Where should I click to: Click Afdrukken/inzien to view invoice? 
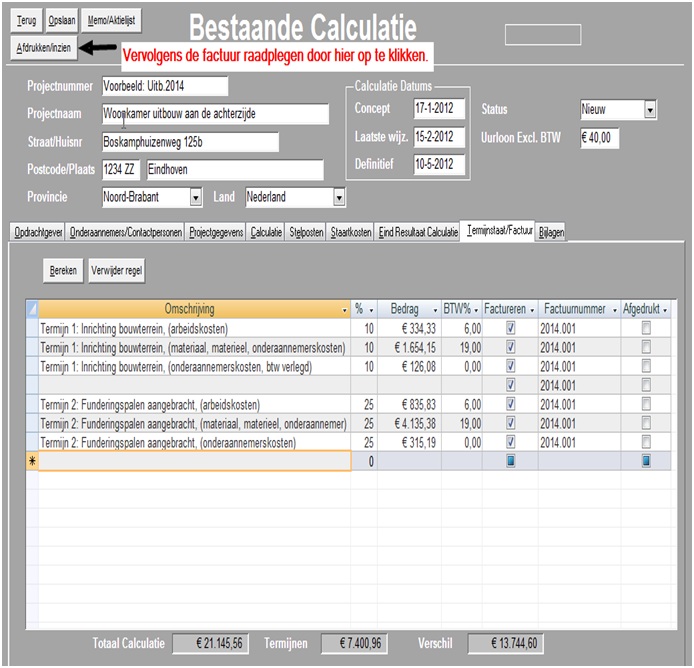click(43, 47)
